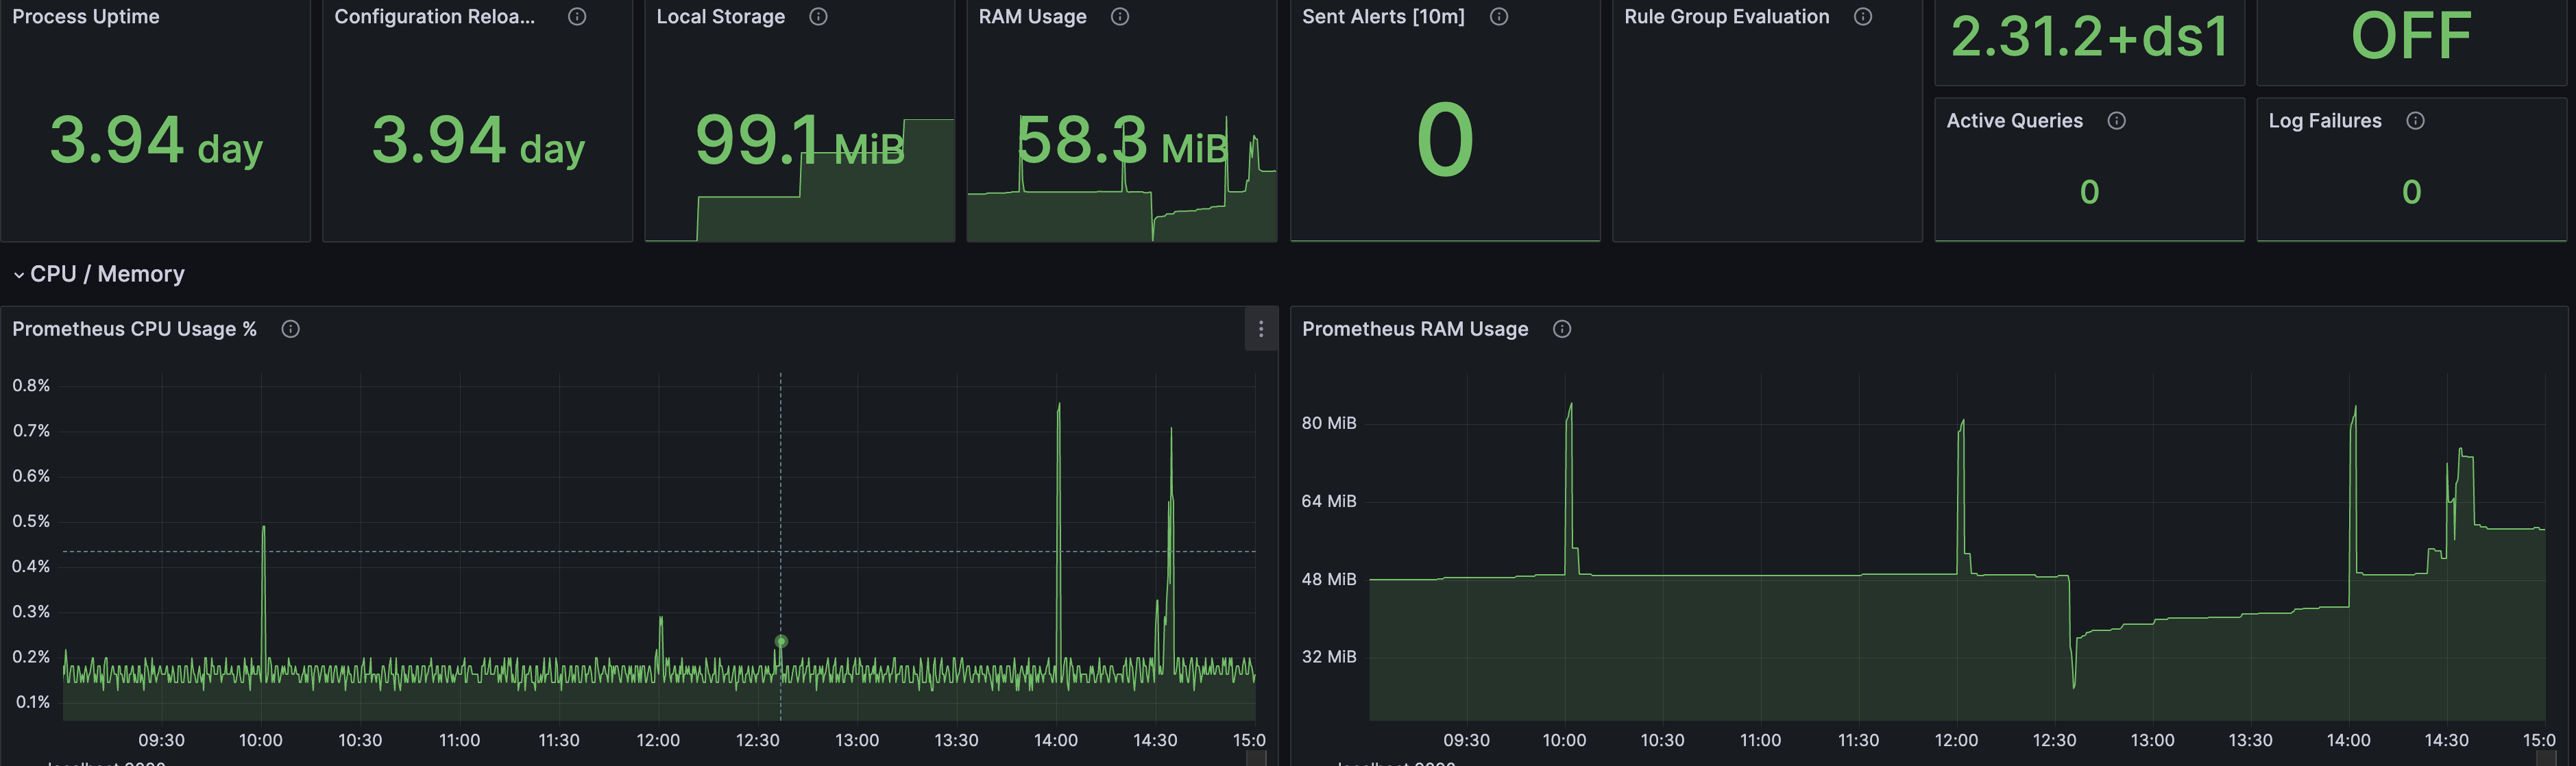Click the Local Storage info icon
The height and width of the screenshot is (766, 2576).
point(818,17)
